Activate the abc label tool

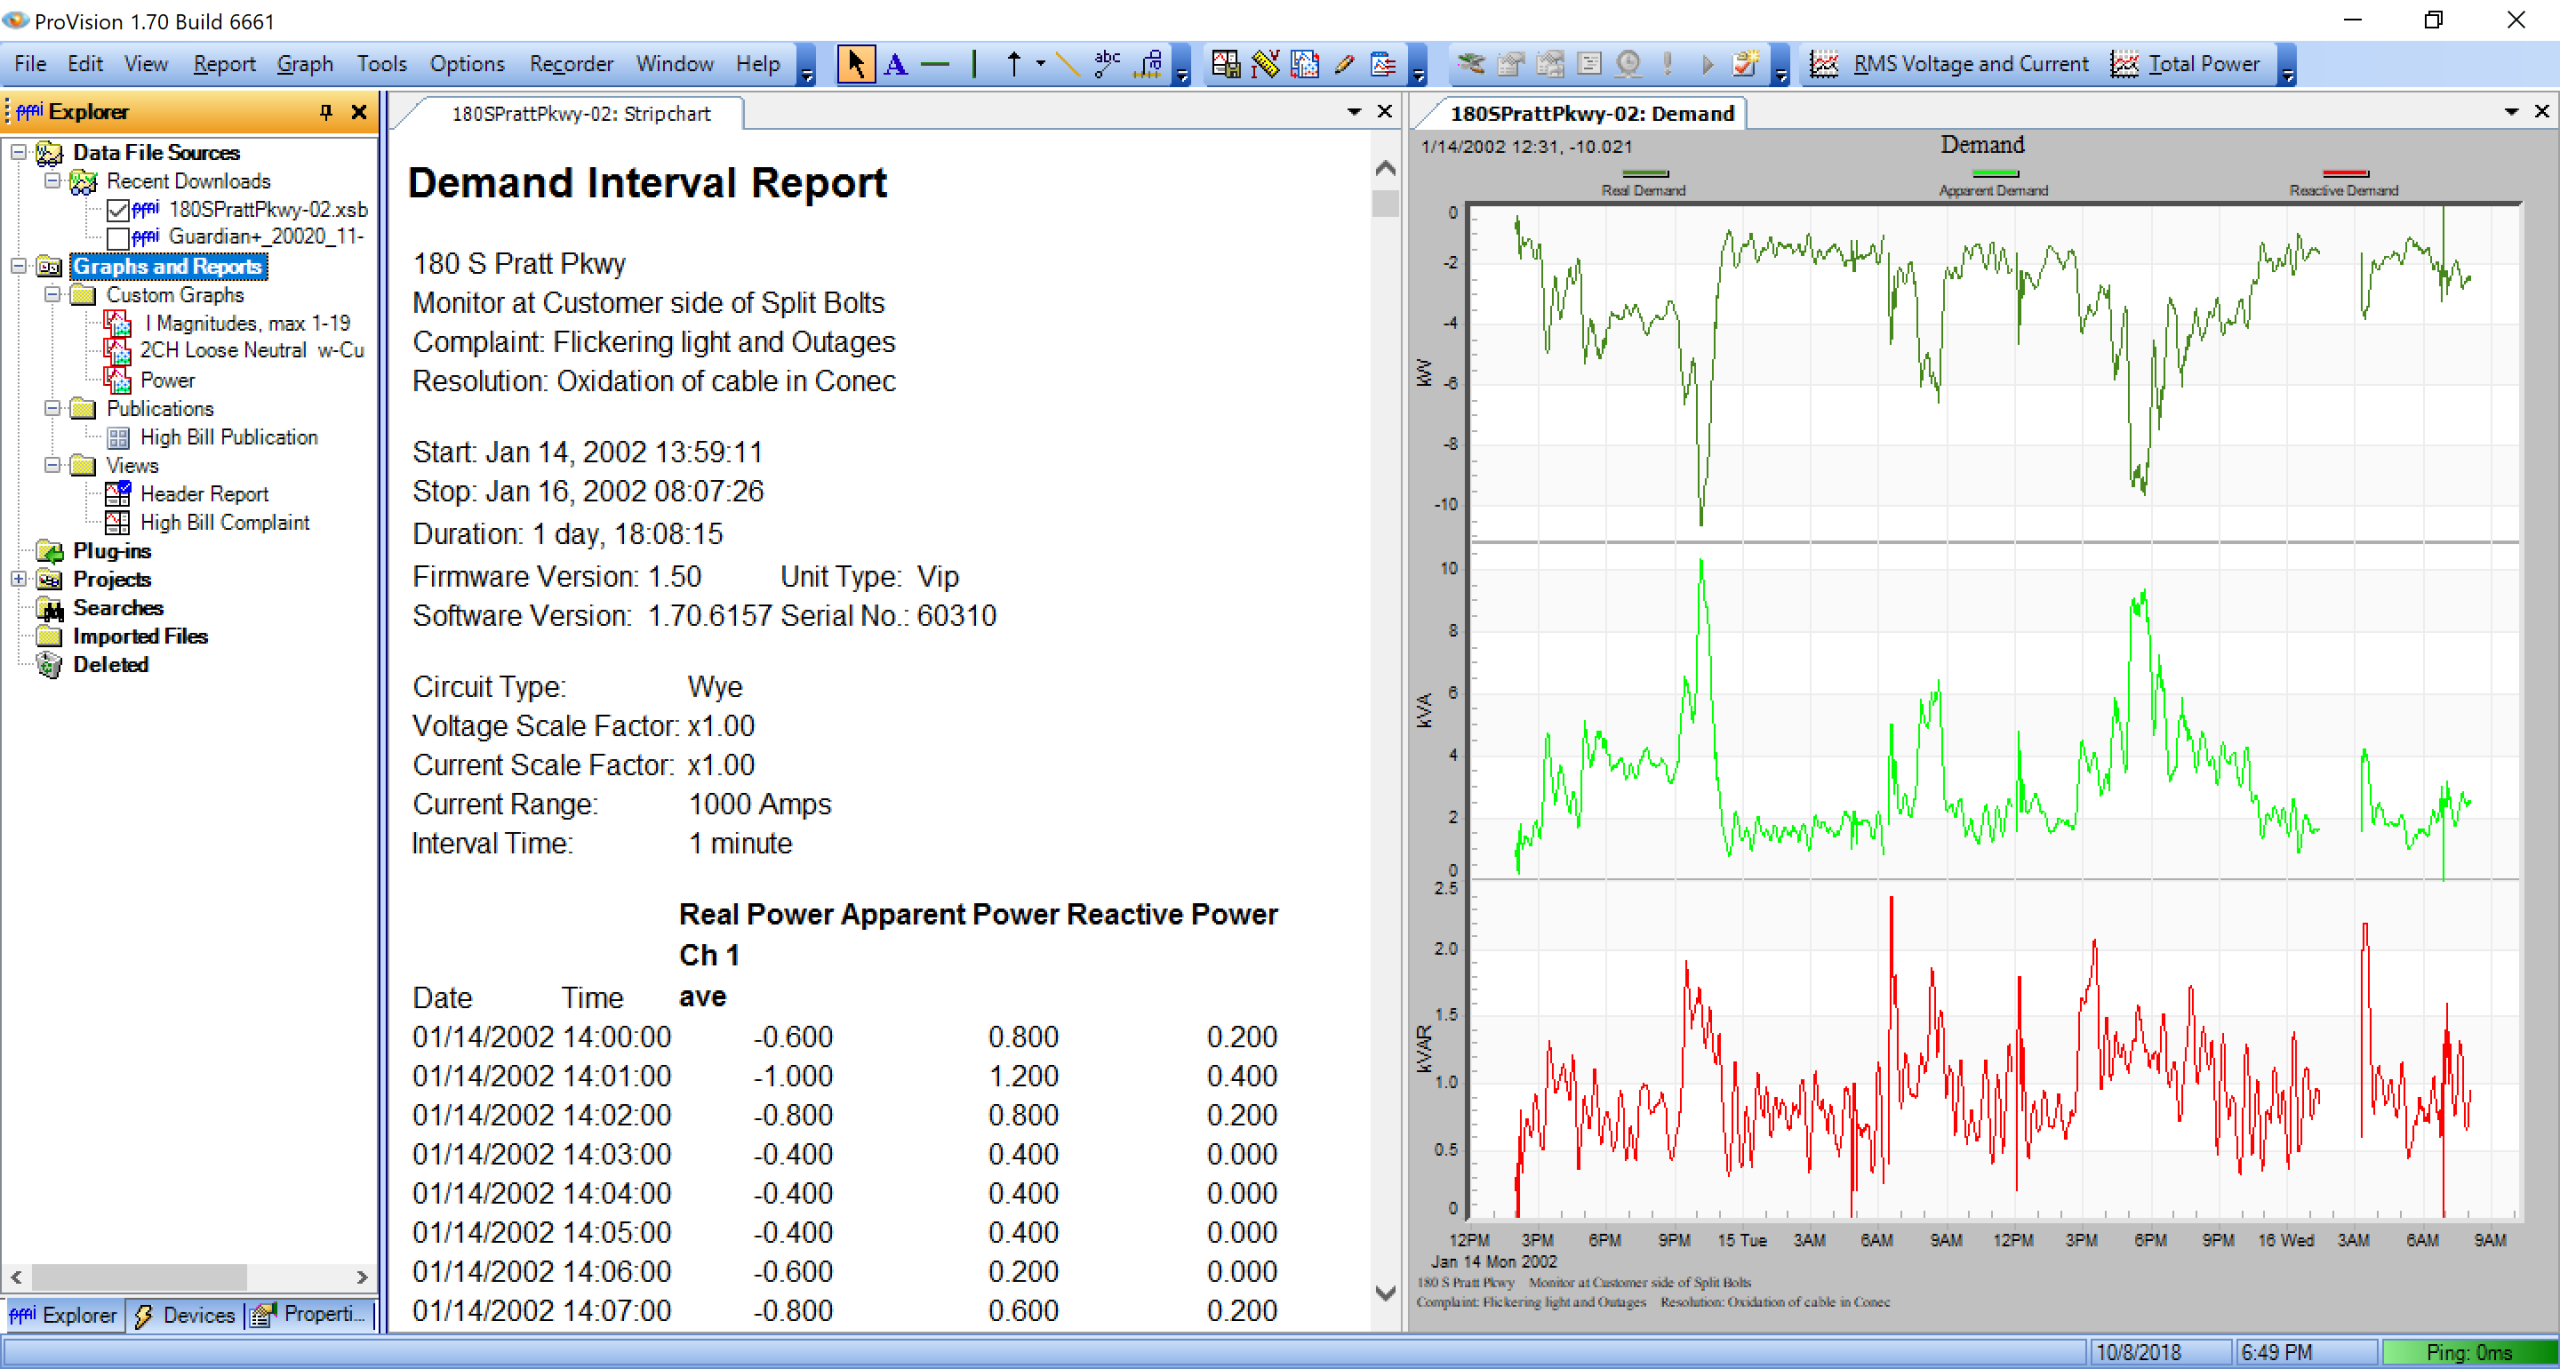coord(1107,63)
